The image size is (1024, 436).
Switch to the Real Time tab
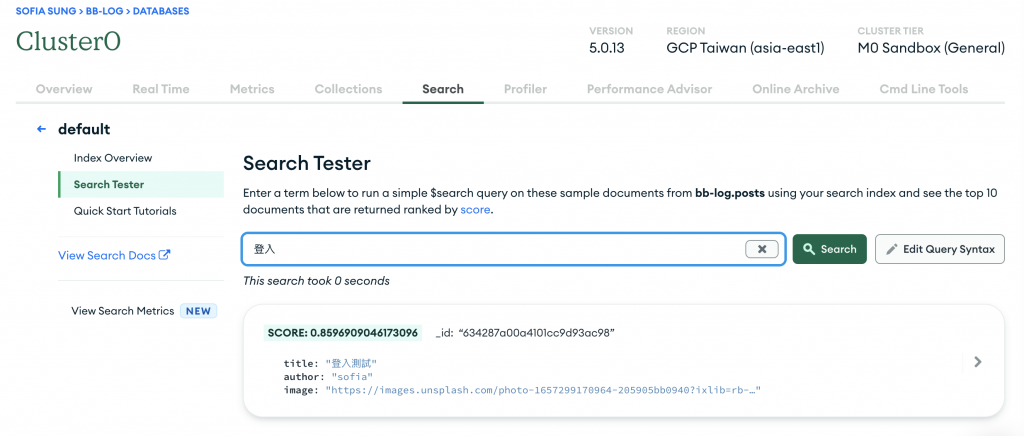click(160, 89)
